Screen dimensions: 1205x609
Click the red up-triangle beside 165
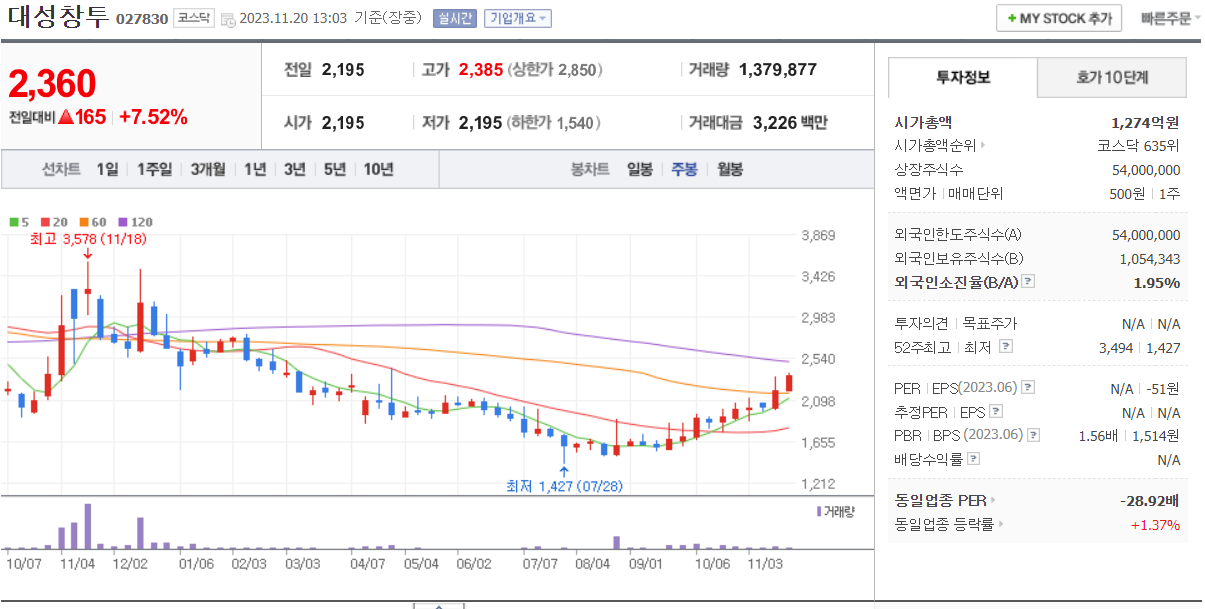66,117
